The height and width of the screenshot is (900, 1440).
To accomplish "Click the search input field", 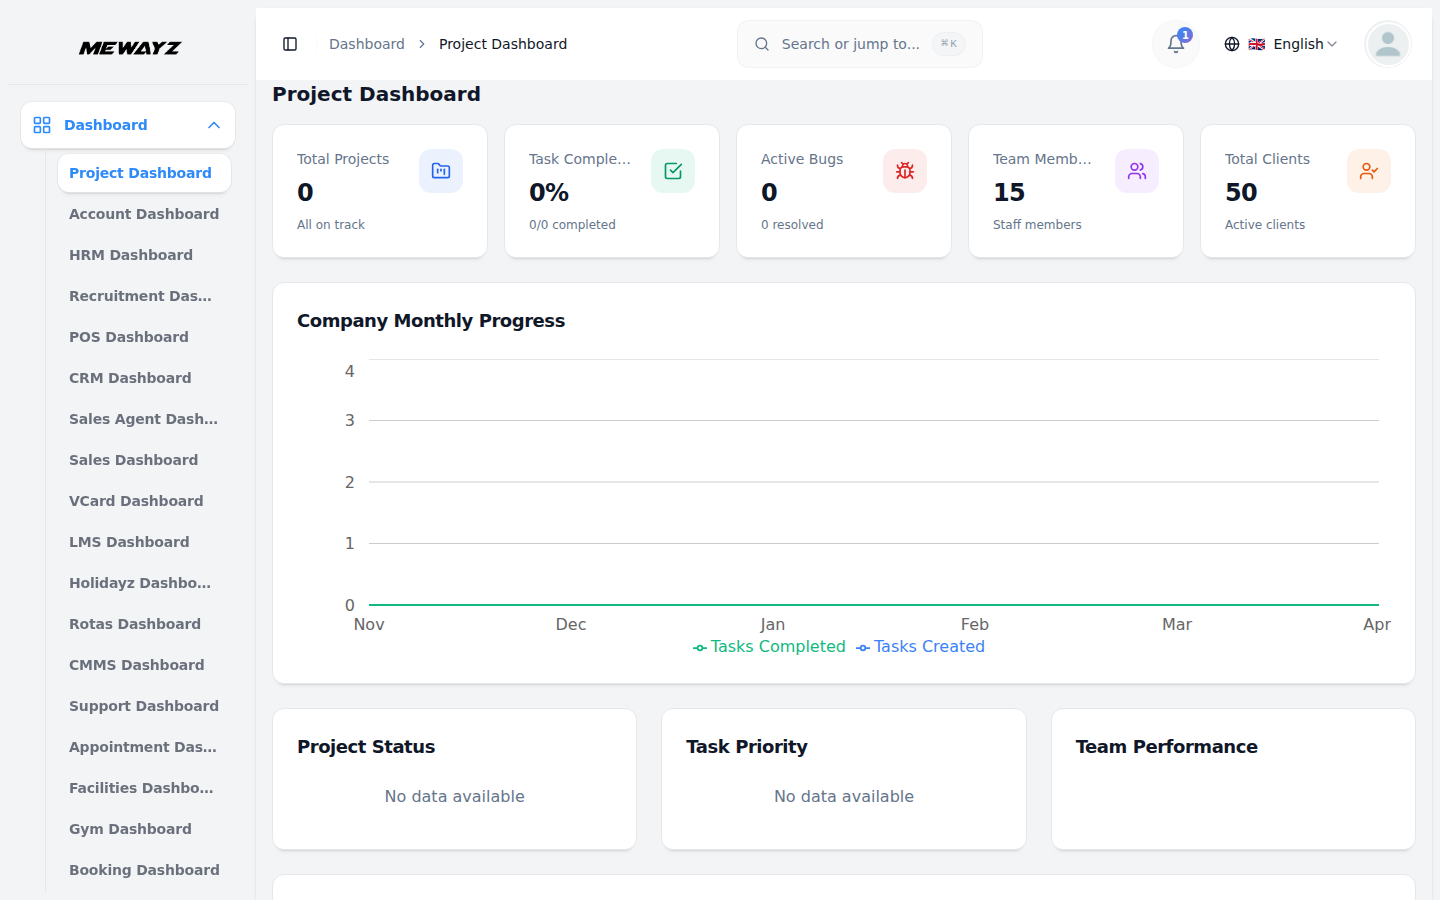I will (x=860, y=44).
